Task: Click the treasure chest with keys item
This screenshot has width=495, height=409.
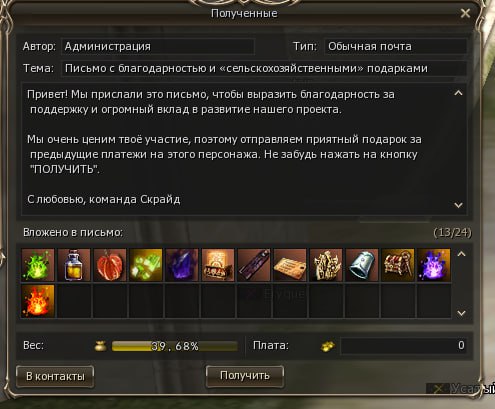Action: point(398,265)
